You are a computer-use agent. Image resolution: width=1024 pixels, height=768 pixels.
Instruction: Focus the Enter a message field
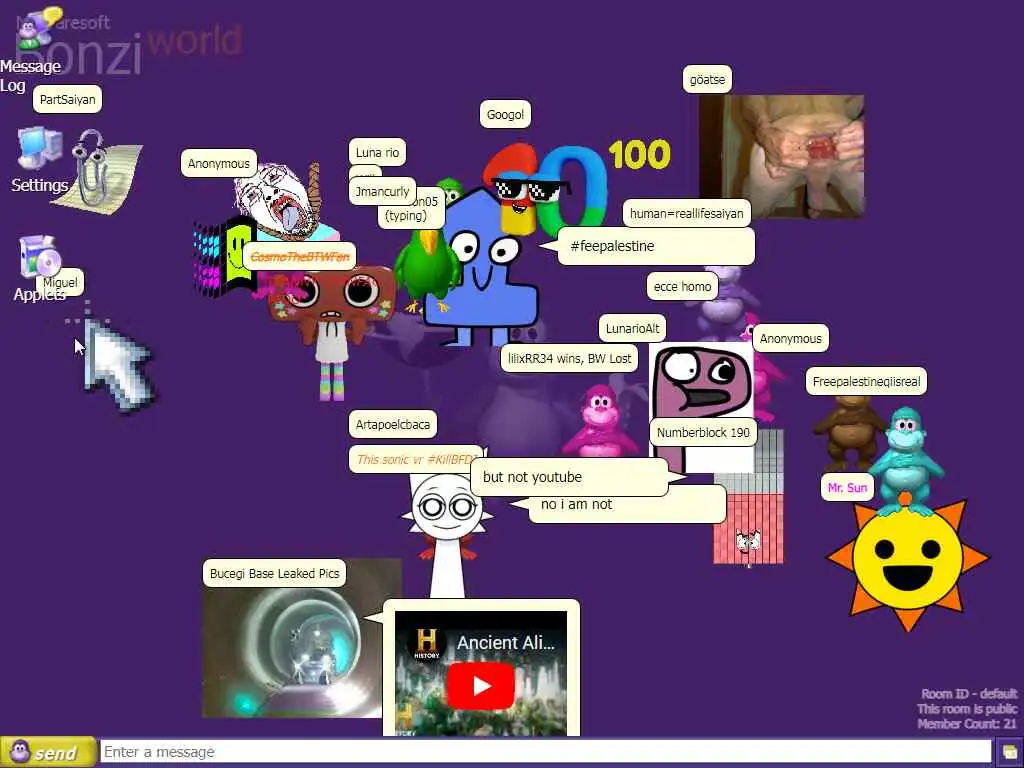coord(546,752)
